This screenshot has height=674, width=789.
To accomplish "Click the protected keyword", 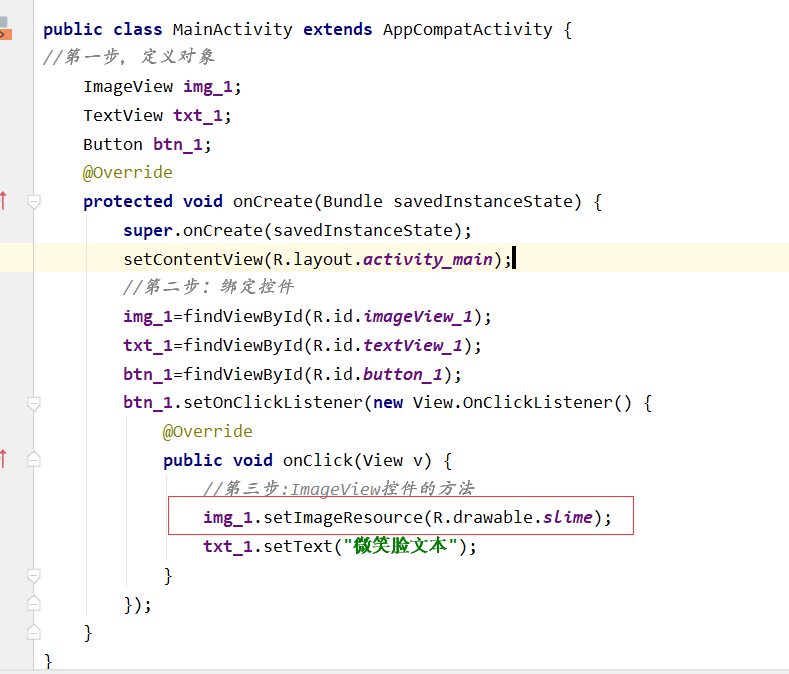I will 128,201.
